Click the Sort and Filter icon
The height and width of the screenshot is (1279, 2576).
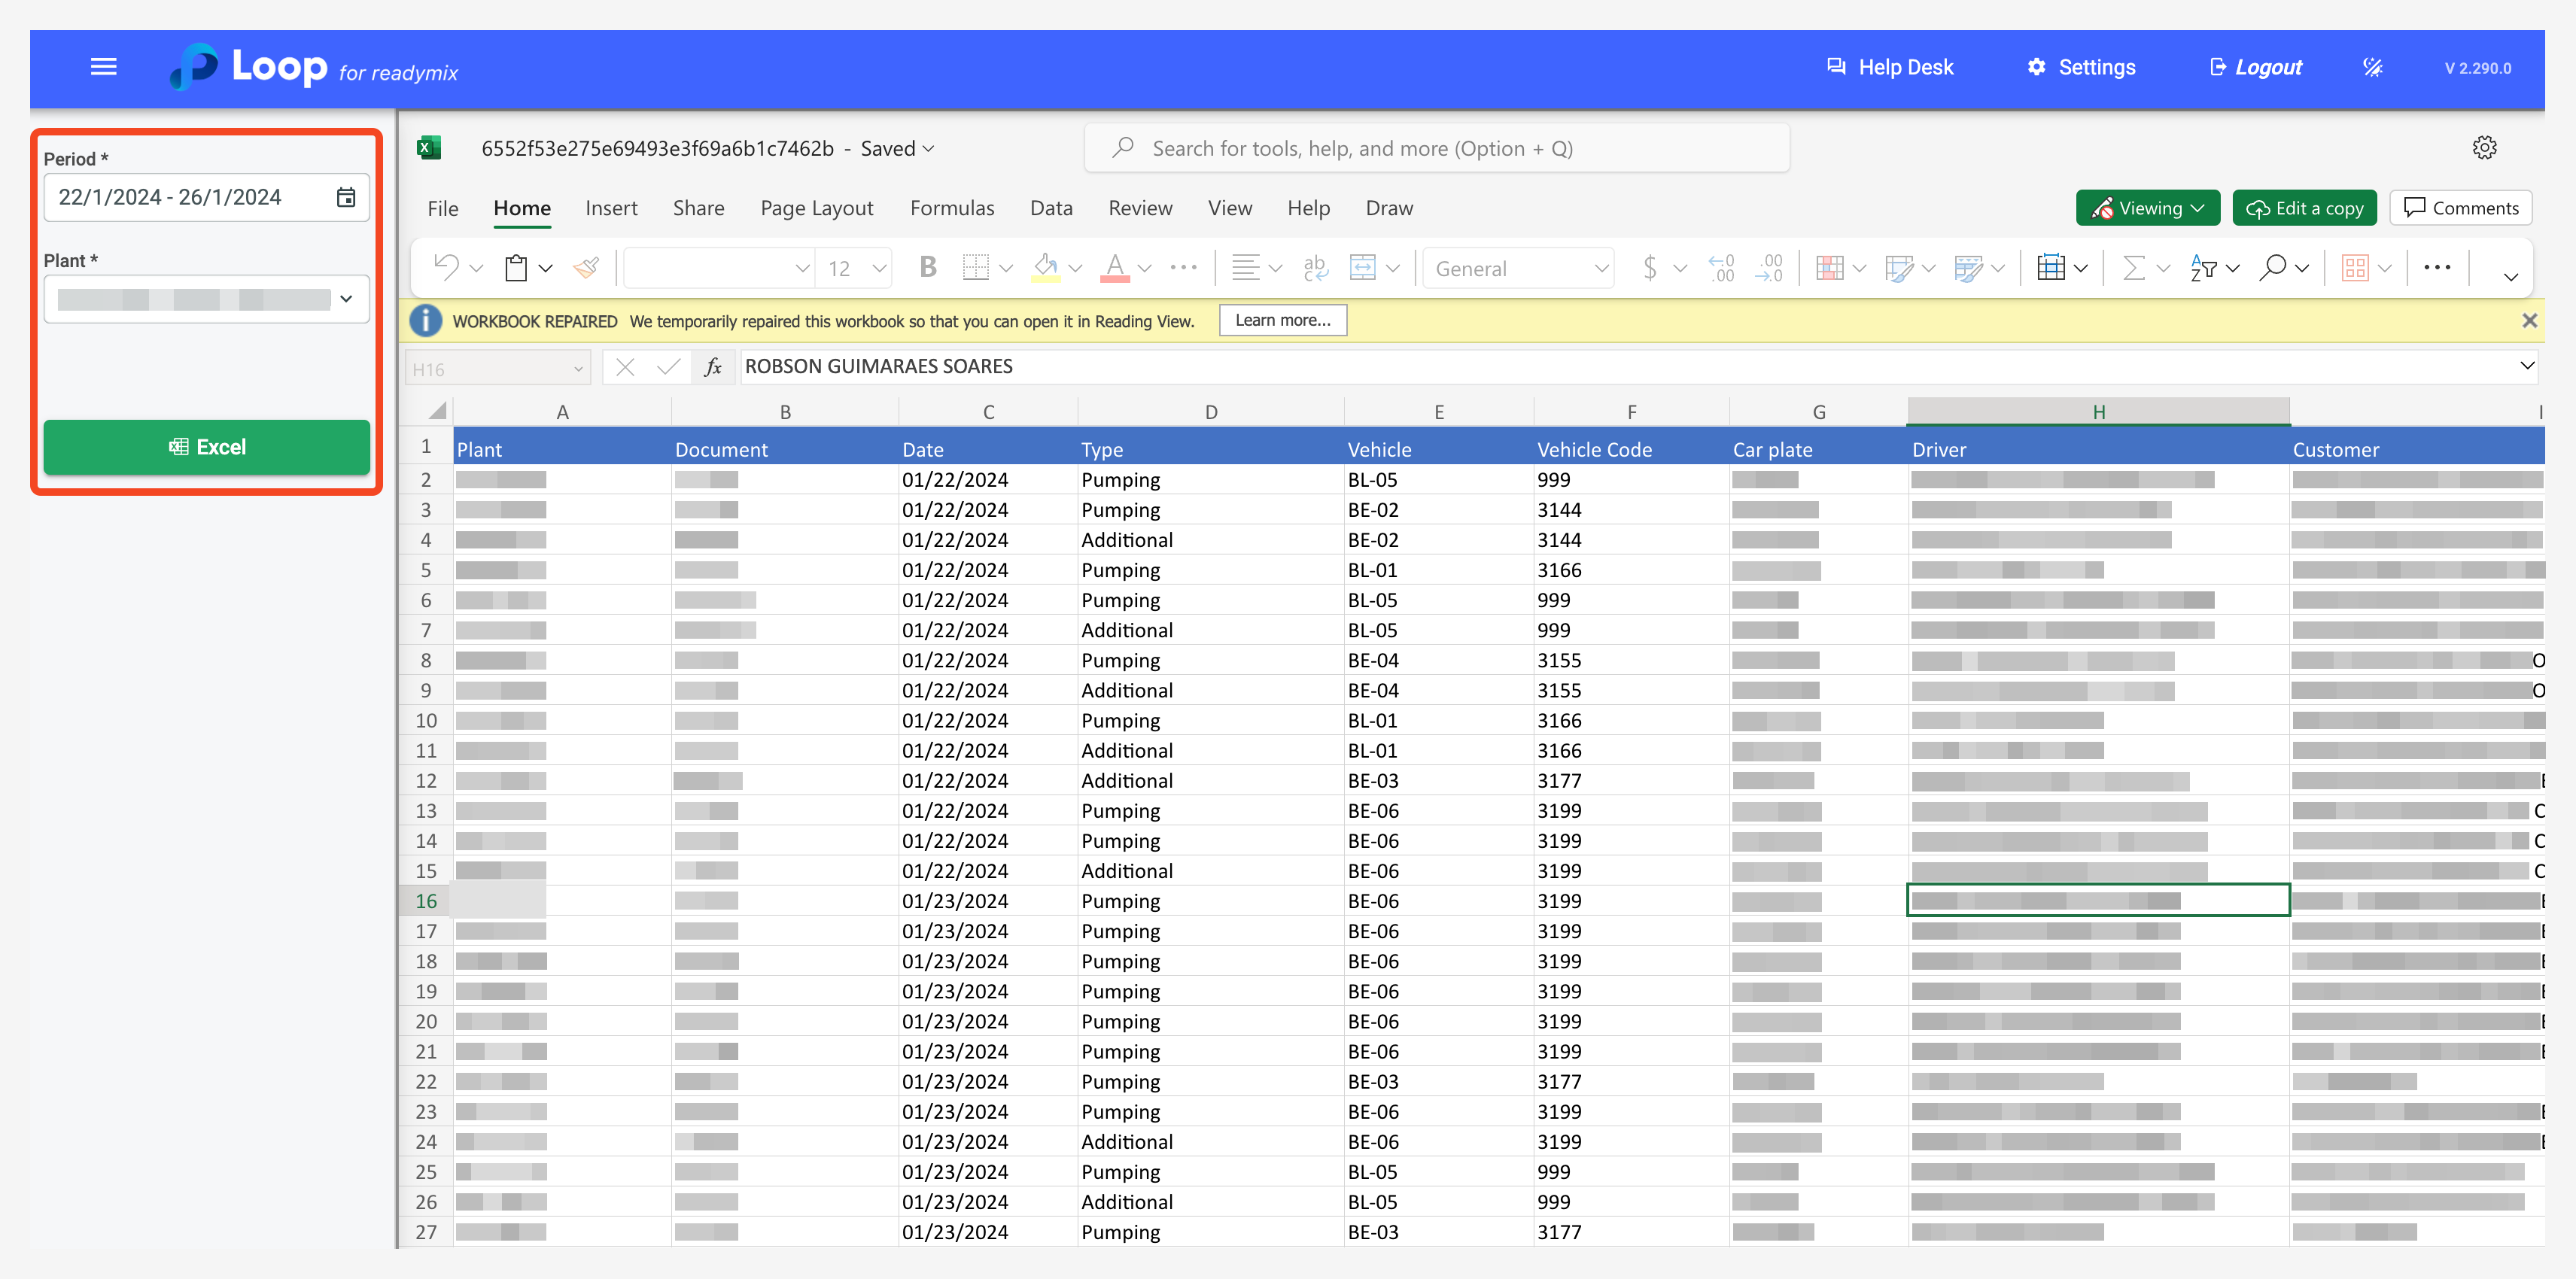click(2203, 268)
